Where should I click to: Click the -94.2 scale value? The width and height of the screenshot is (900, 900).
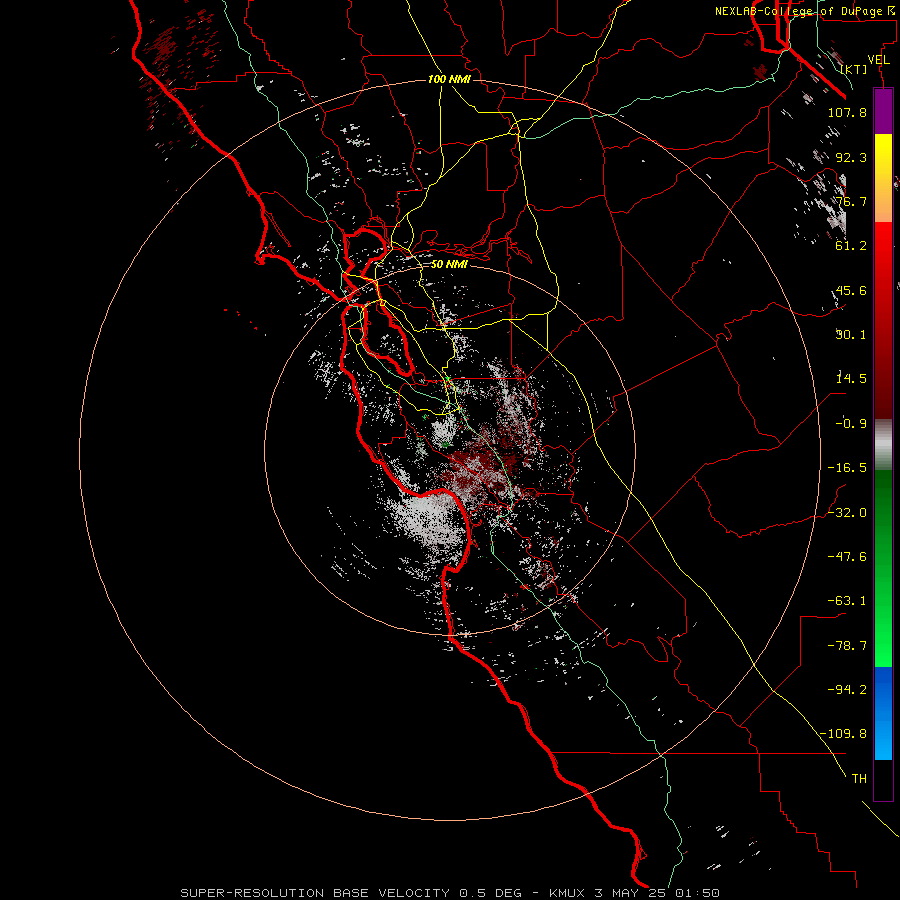point(847,690)
